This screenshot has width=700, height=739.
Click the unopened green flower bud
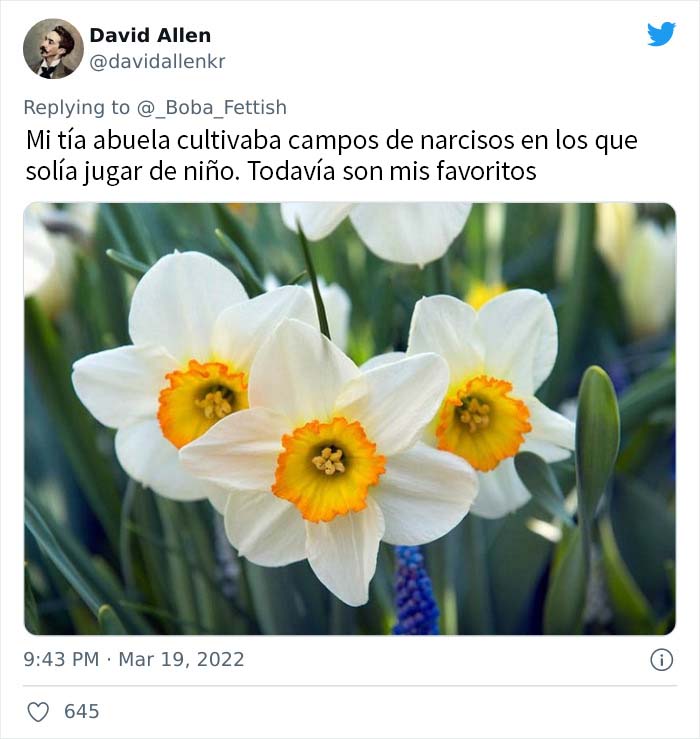click(x=597, y=438)
